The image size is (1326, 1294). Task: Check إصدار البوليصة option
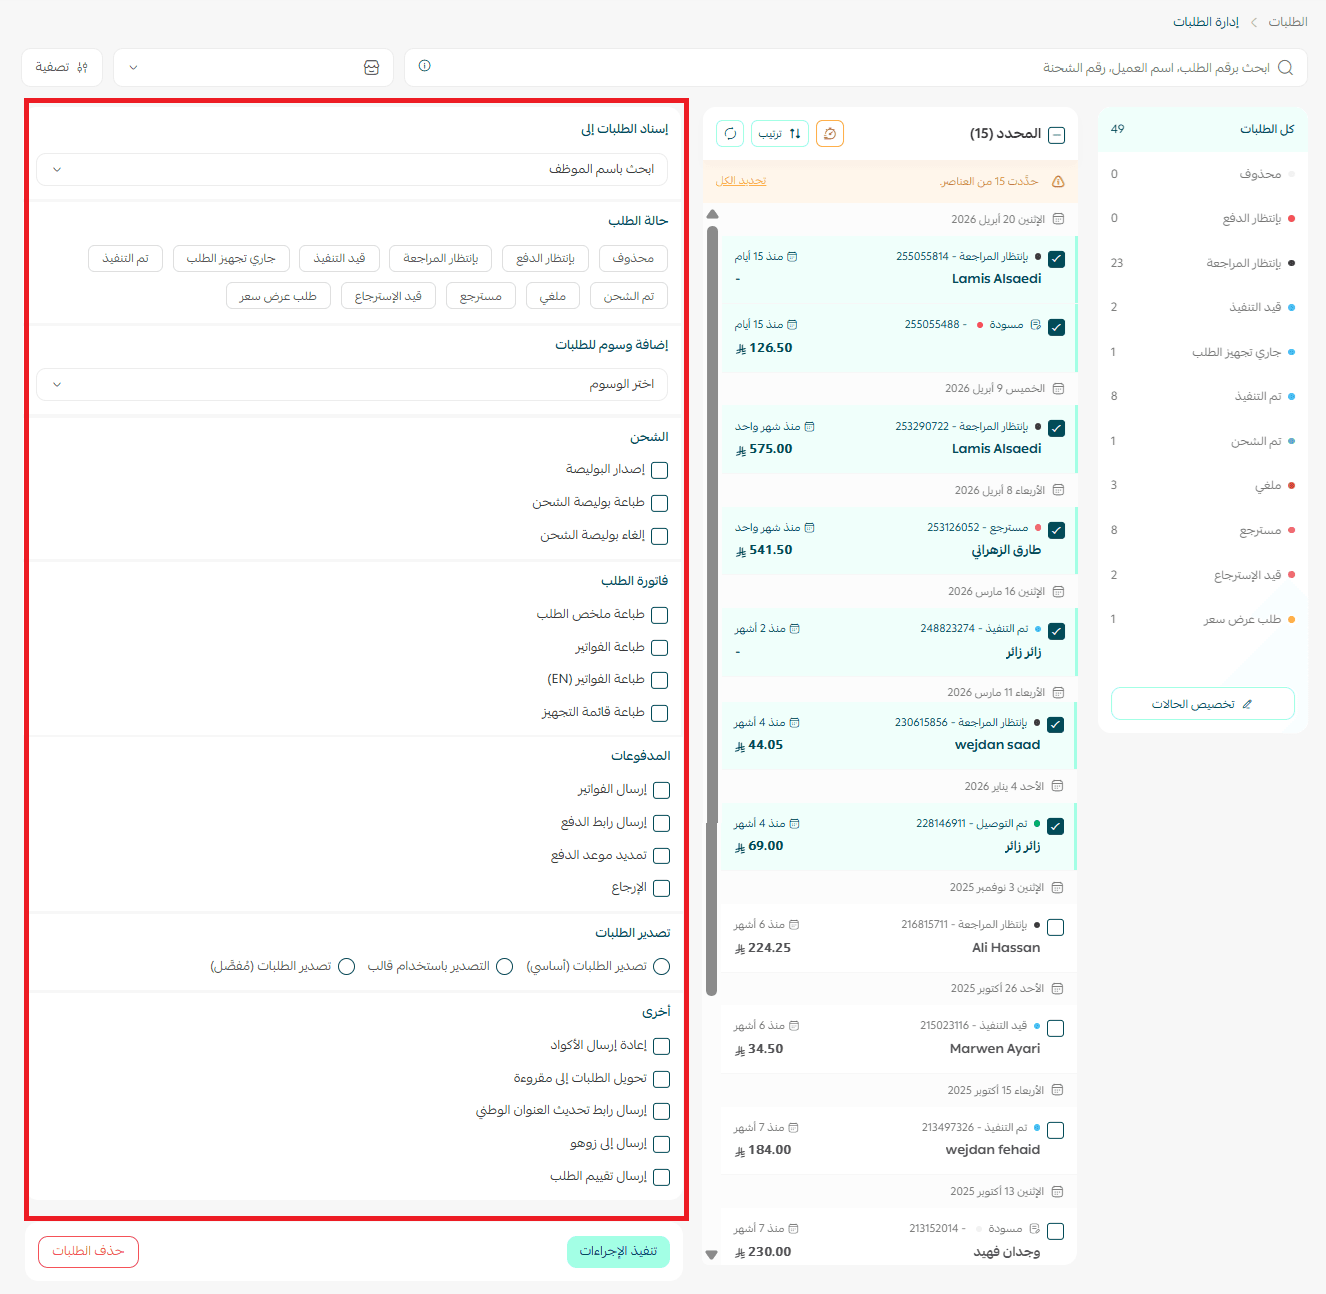pos(659,470)
